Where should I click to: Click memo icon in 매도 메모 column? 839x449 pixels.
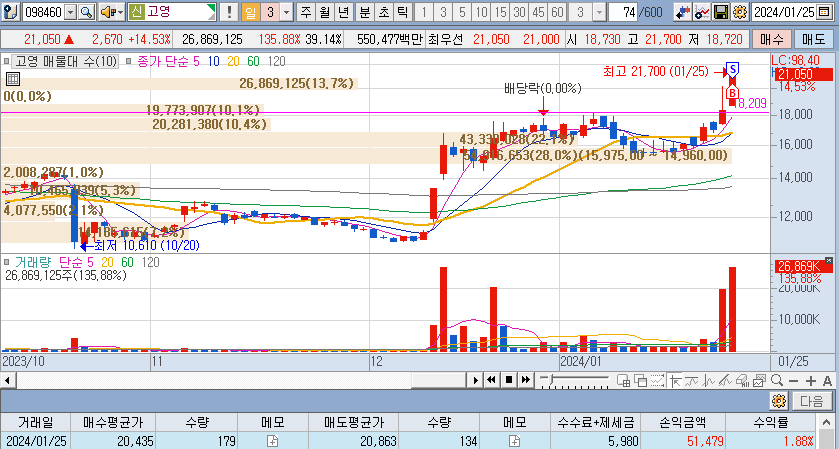click(x=514, y=441)
